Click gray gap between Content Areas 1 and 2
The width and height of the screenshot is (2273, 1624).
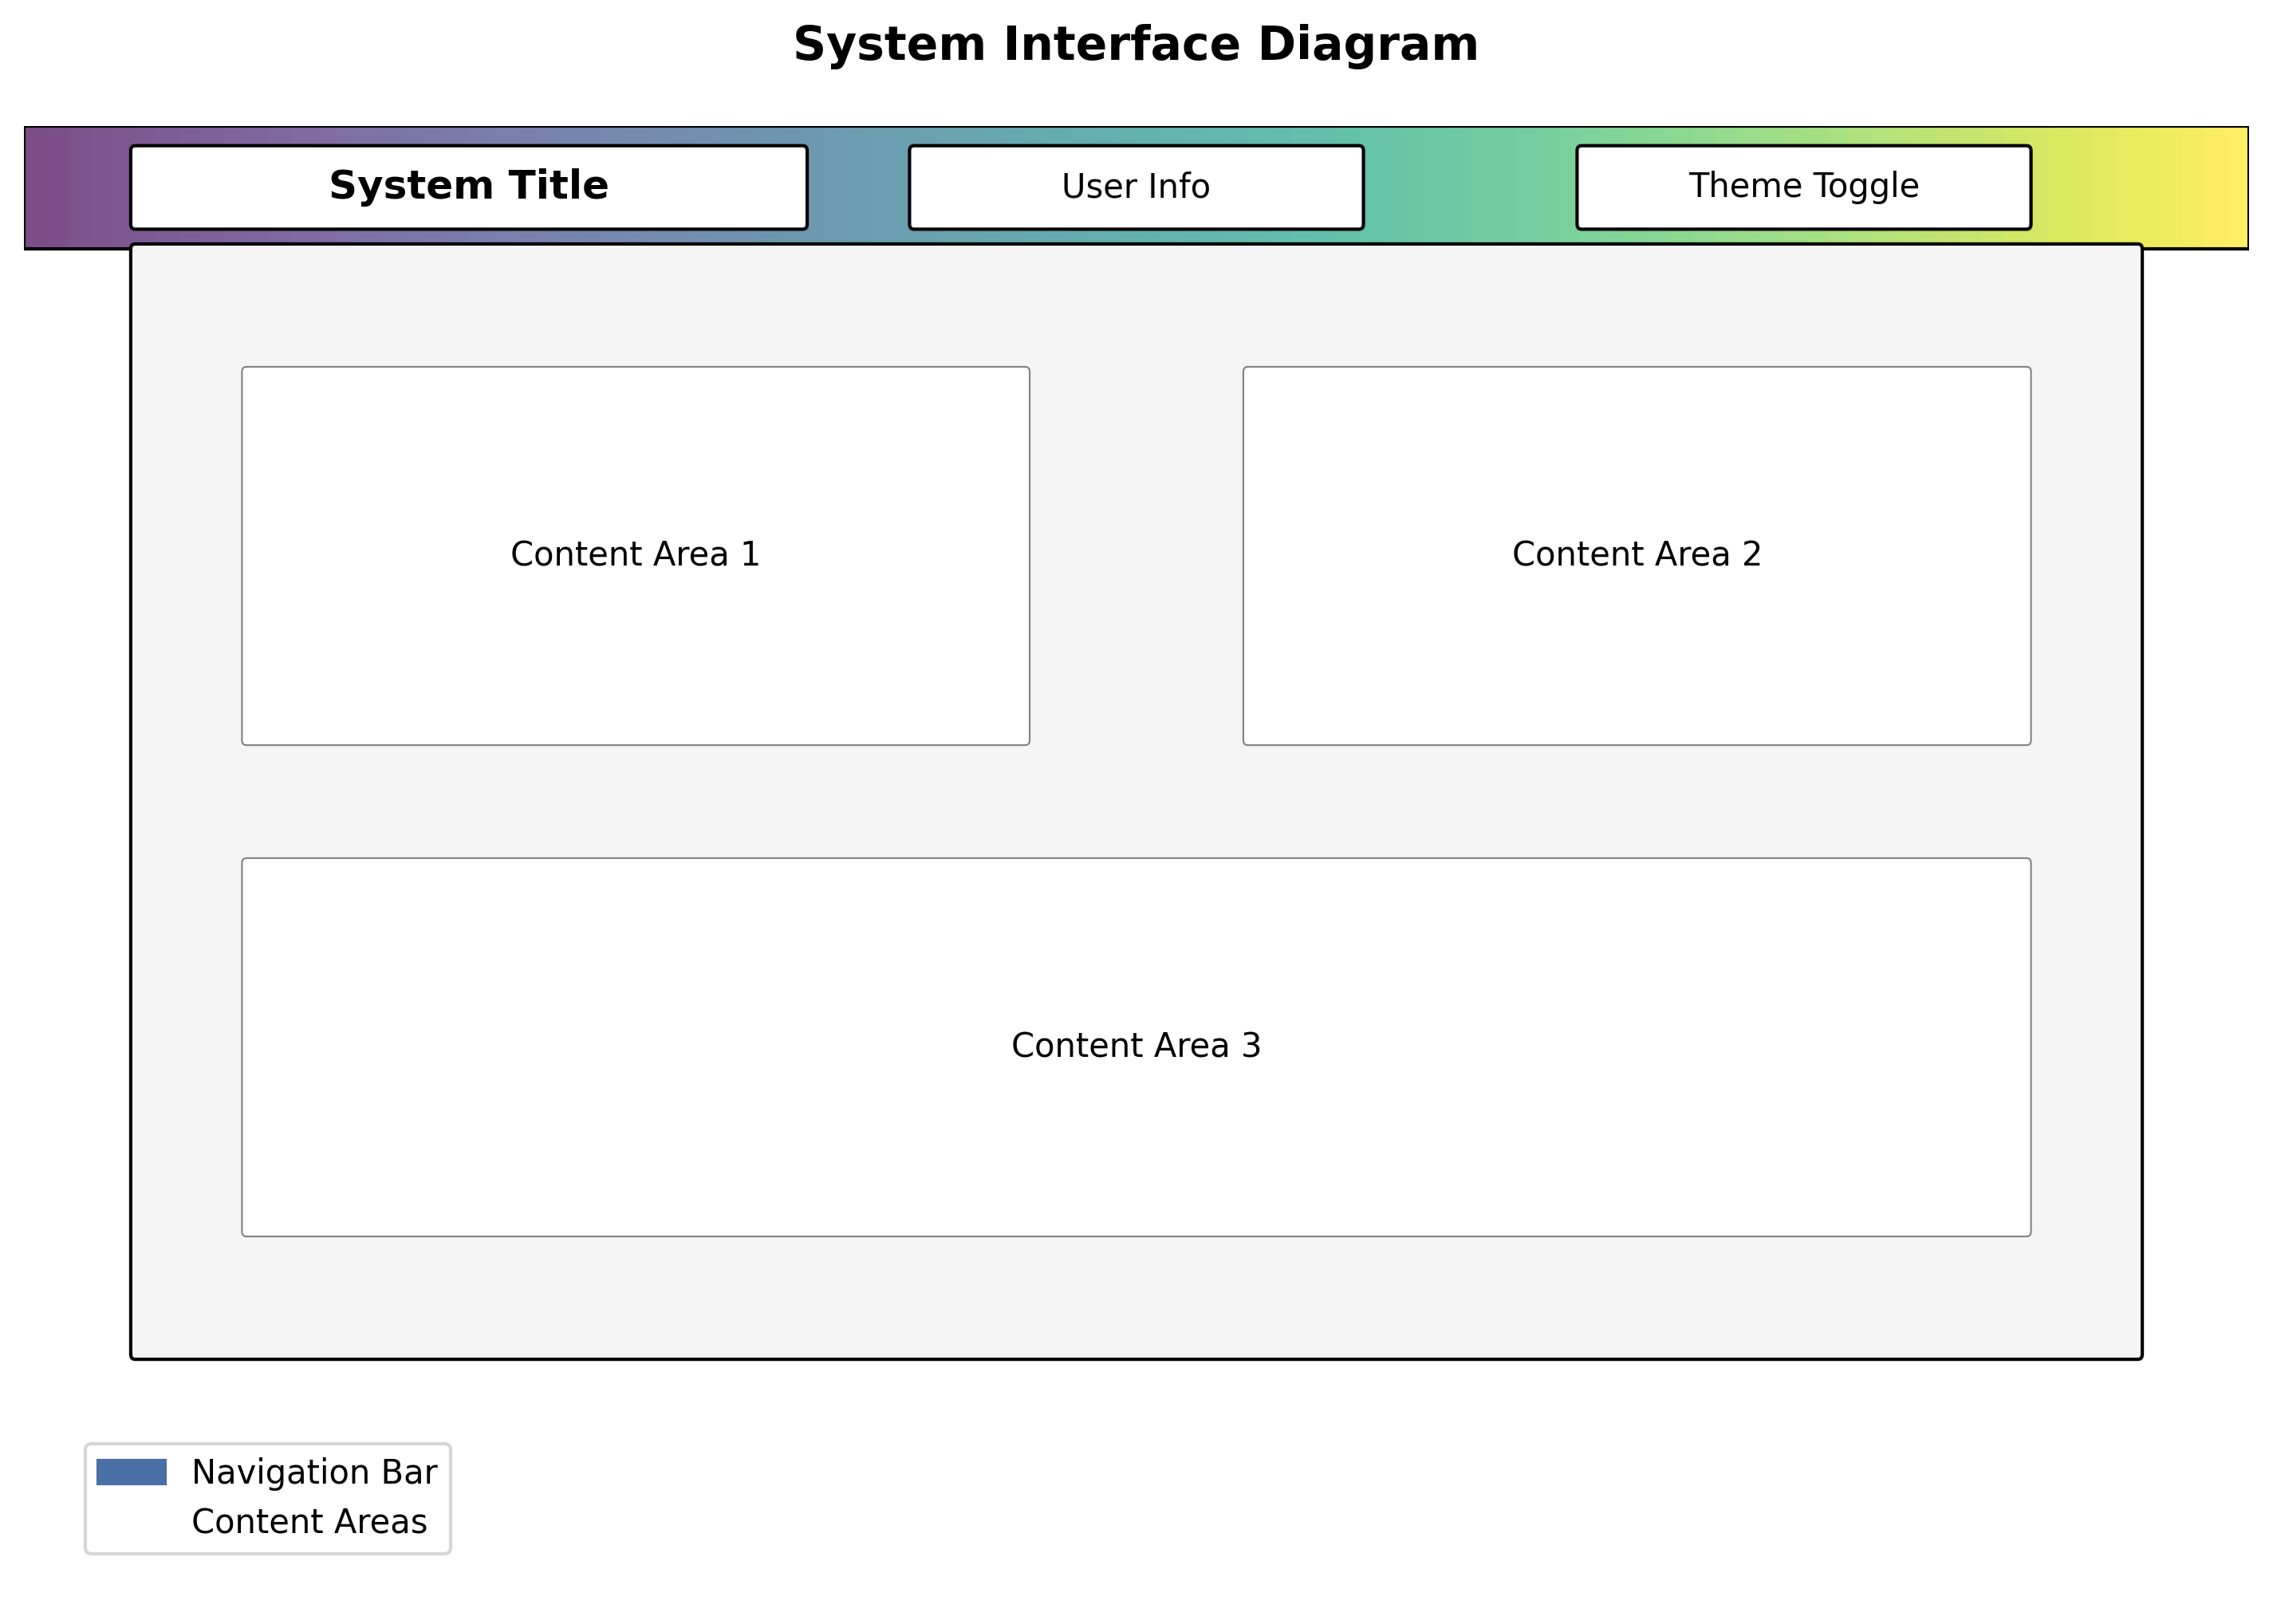[x=1136, y=555]
